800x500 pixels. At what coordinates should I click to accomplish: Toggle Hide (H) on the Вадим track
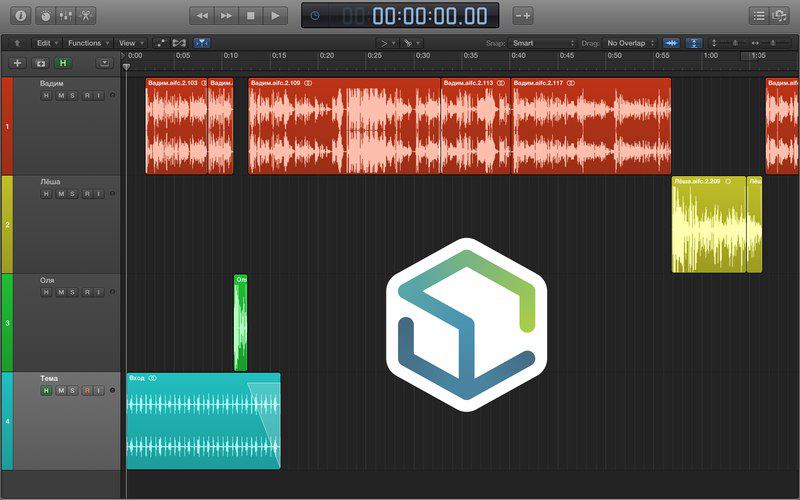pos(46,95)
